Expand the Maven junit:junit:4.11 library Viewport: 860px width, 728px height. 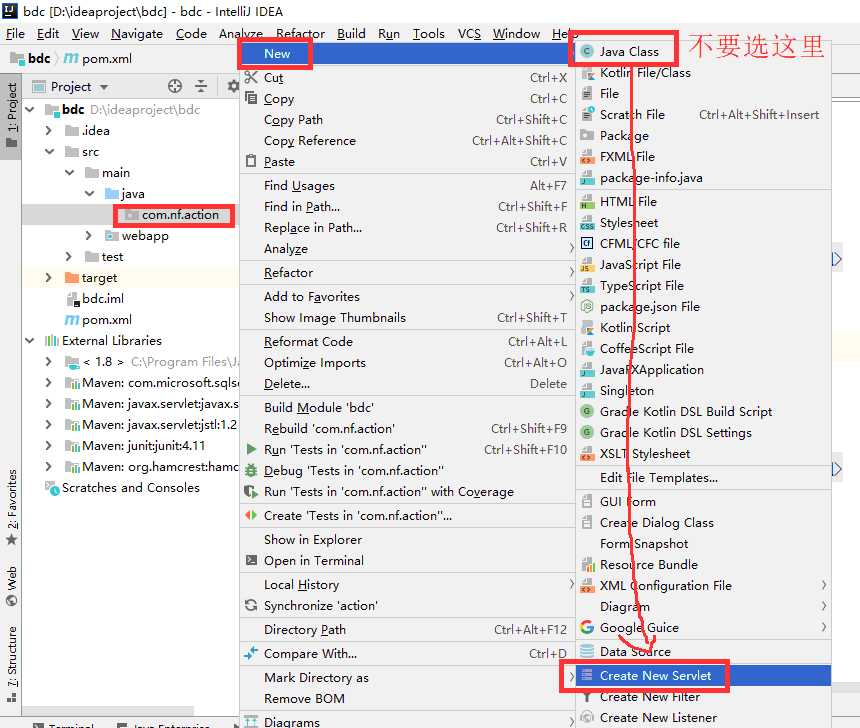(x=48, y=445)
